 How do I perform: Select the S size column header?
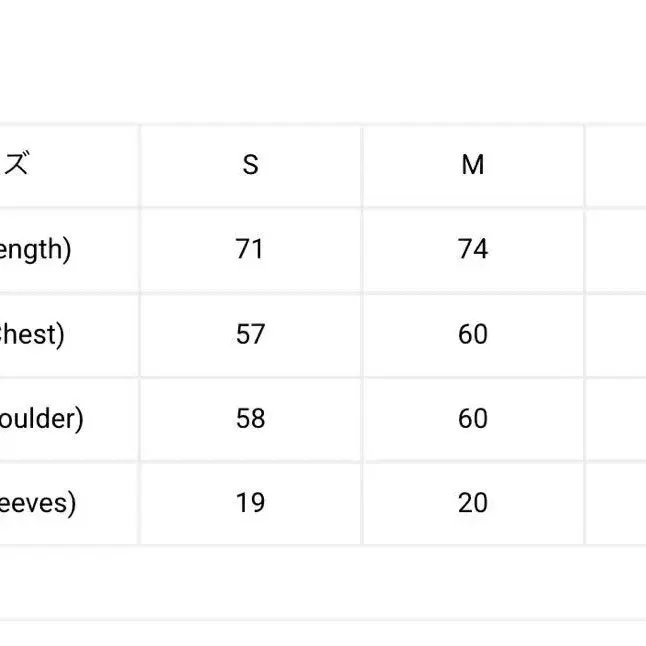tap(250, 165)
